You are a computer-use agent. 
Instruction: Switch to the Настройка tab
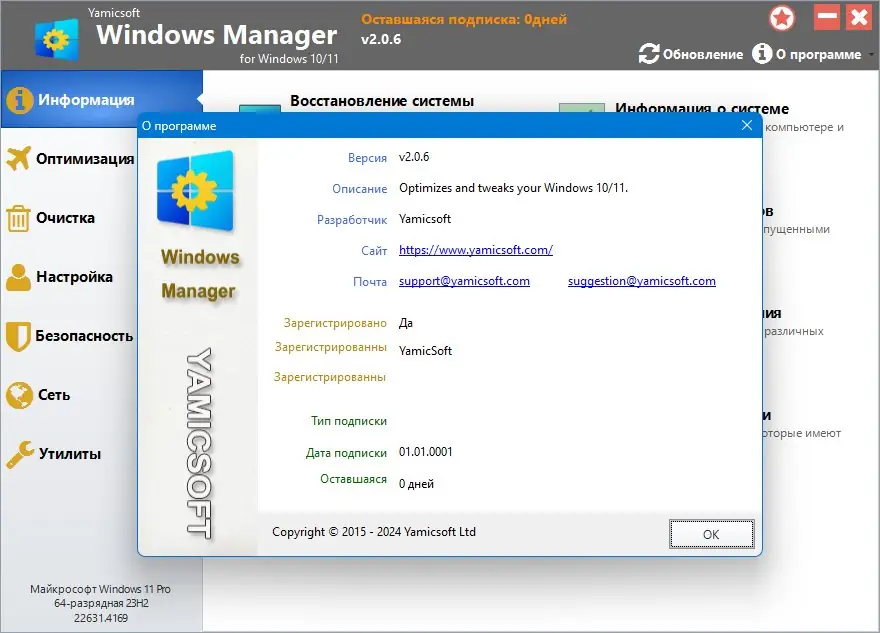coord(70,277)
